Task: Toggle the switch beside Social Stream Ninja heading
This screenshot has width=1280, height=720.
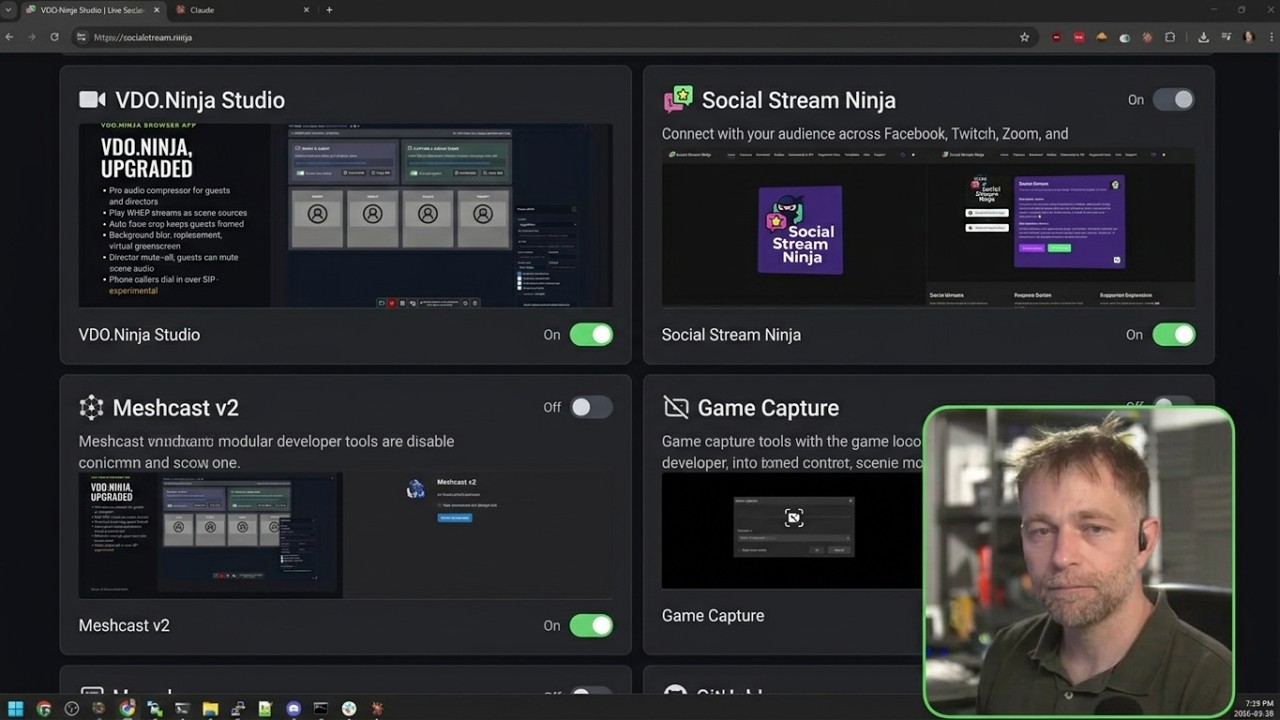Action: coord(1173,99)
